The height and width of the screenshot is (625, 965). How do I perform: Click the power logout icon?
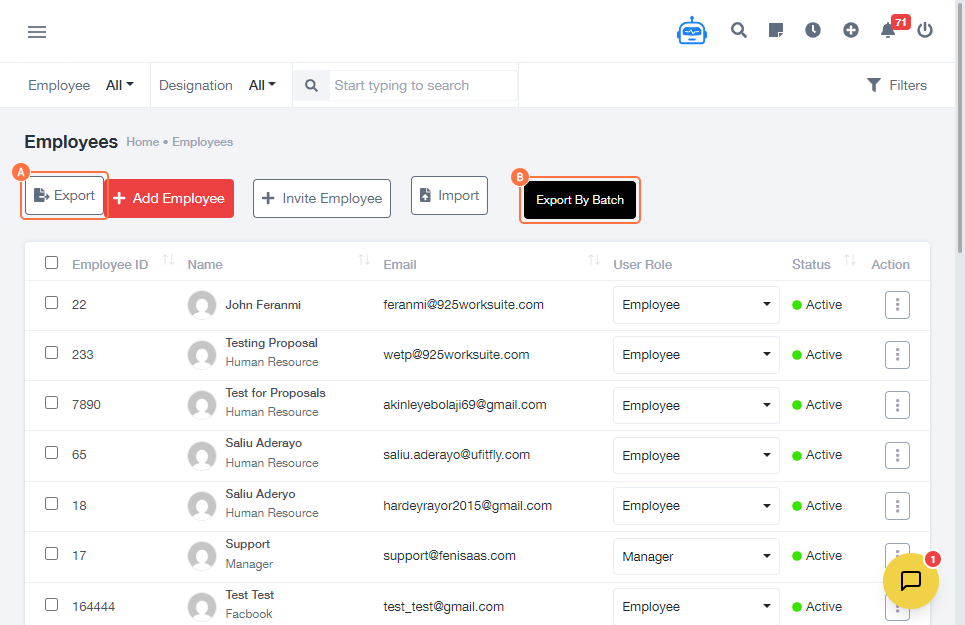[x=925, y=30]
